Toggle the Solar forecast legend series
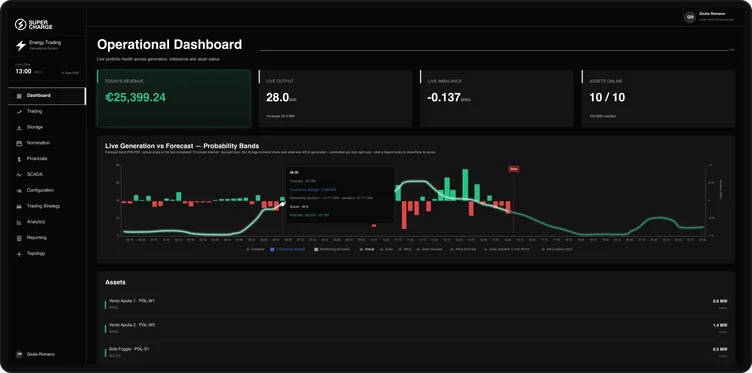Screen dimensions: 752x373 click(x=429, y=249)
